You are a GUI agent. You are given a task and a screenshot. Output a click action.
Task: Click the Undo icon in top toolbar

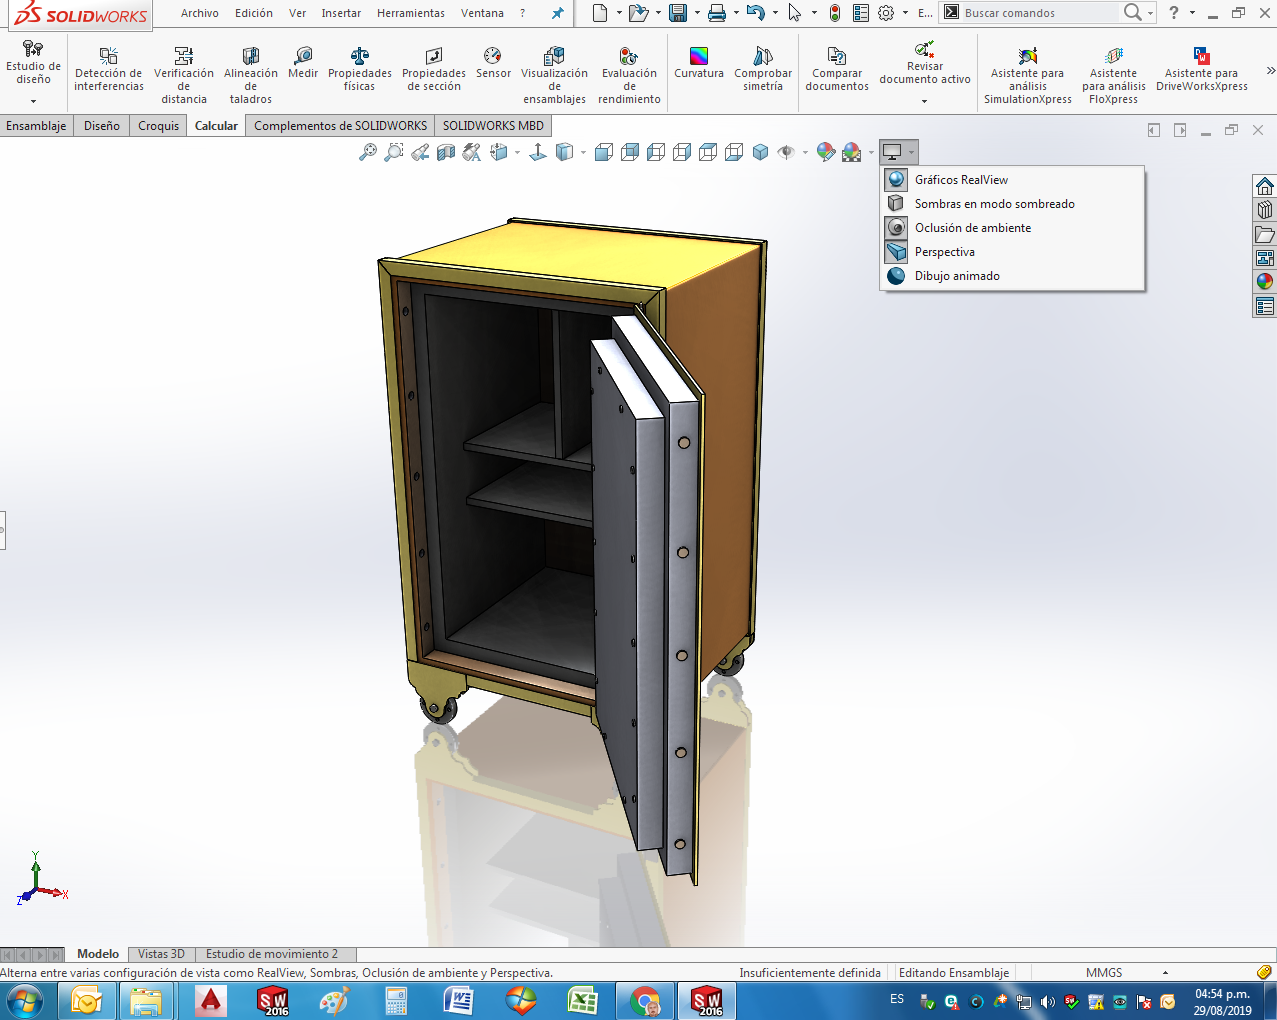(x=756, y=13)
